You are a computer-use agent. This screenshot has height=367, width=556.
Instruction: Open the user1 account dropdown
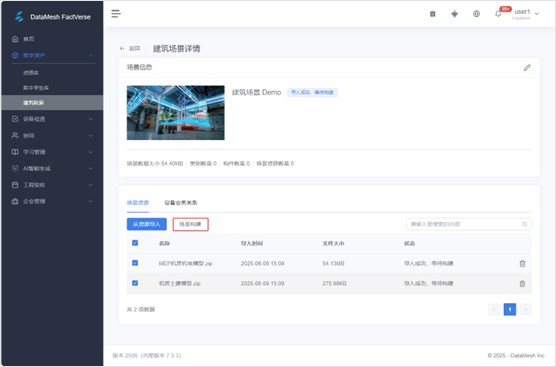(526, 14)
